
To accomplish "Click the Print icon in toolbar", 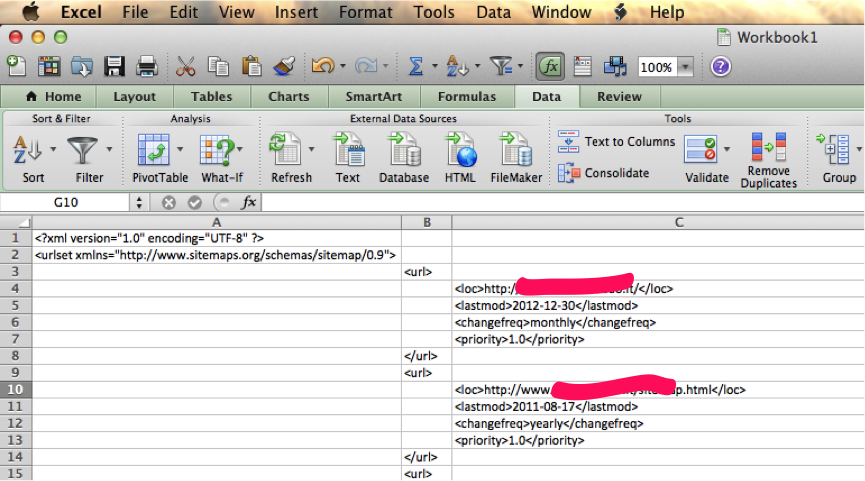I will point(147,67).
